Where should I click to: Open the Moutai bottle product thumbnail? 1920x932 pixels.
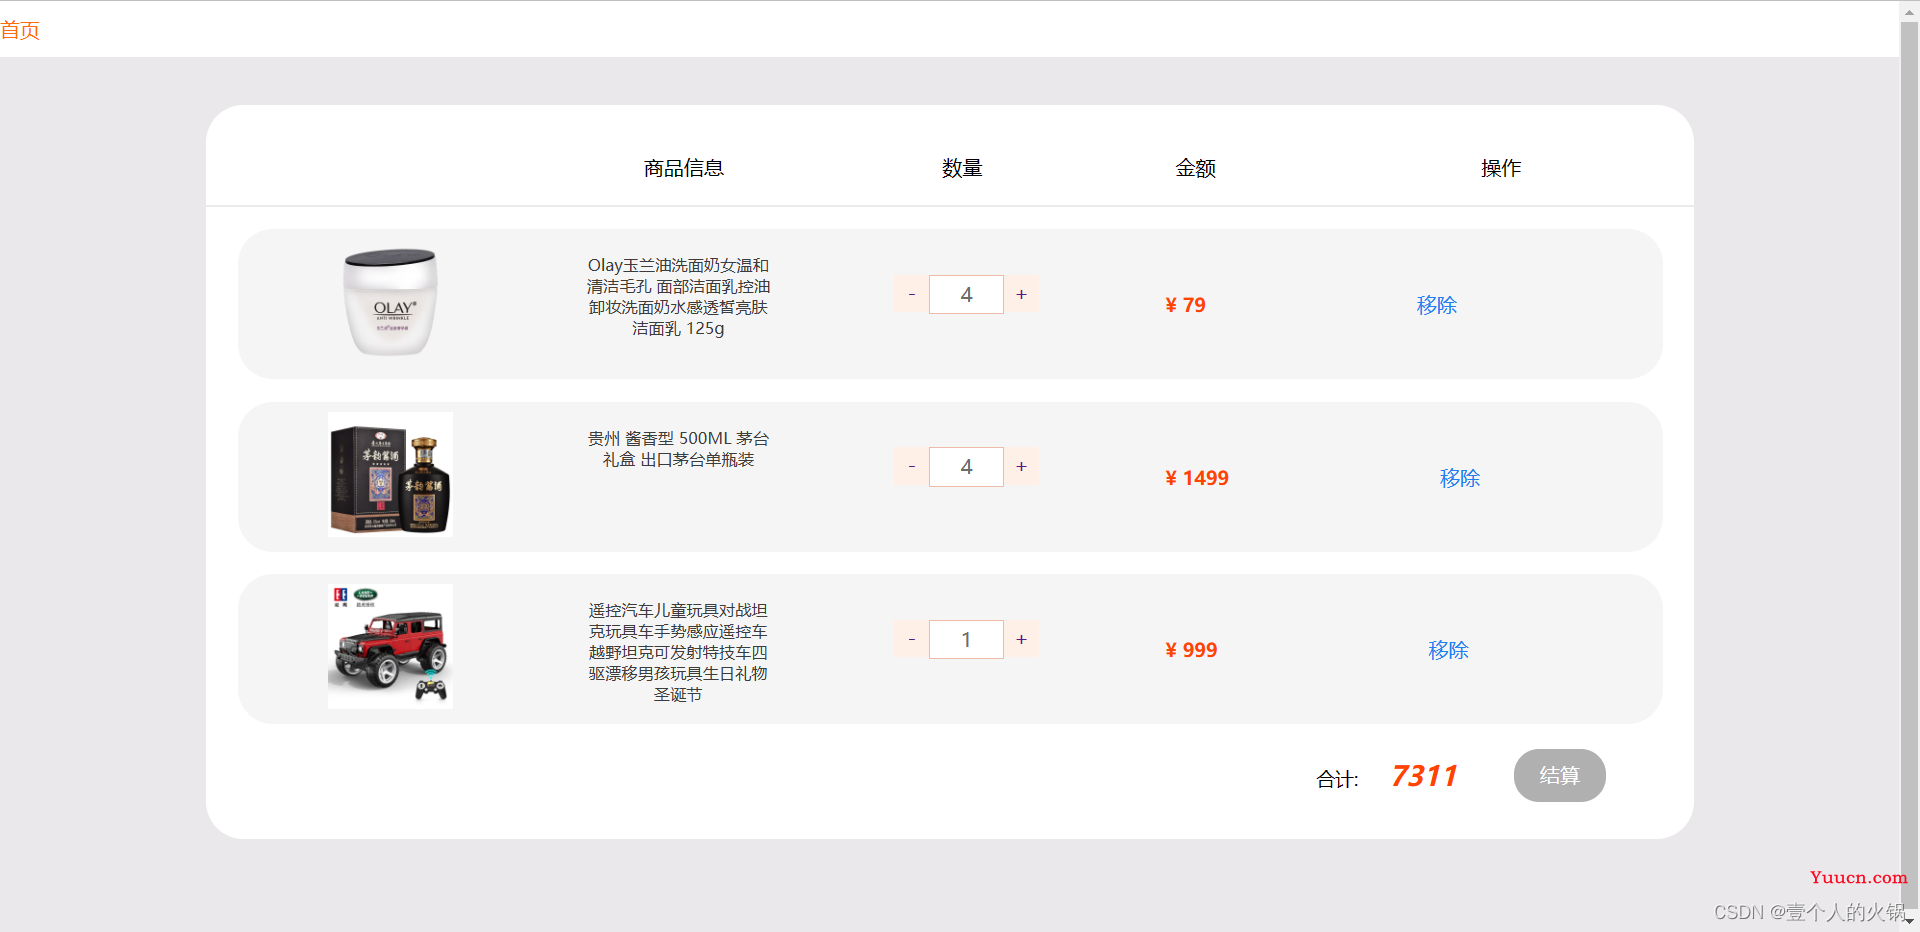pyautogui.click(x=390, y=474)
